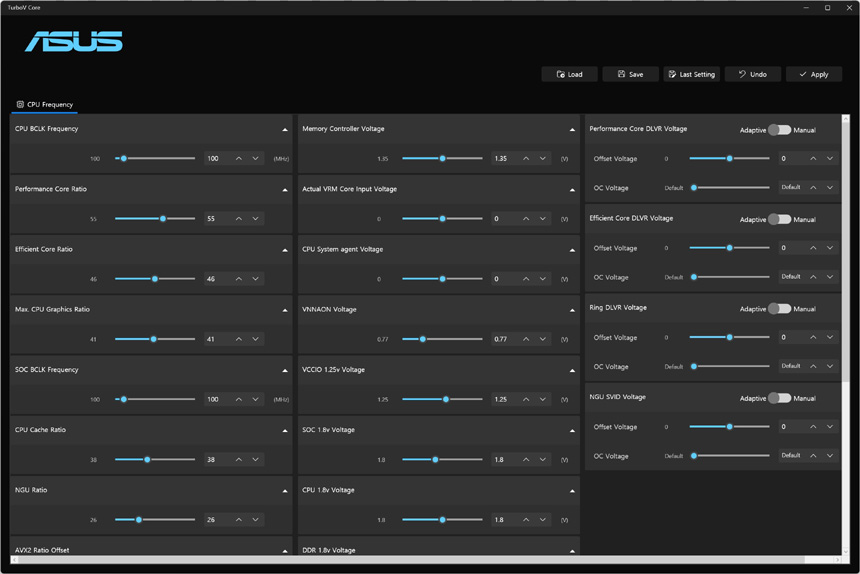860x574 pixels.
Task: Toggle Performance Core DLVR Voltage to Manual
Action: click(779, 130)
